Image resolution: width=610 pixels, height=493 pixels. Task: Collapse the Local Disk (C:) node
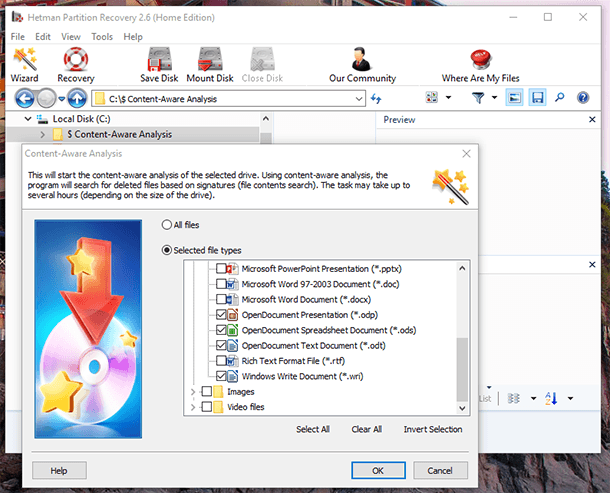(x=28, y=119)
